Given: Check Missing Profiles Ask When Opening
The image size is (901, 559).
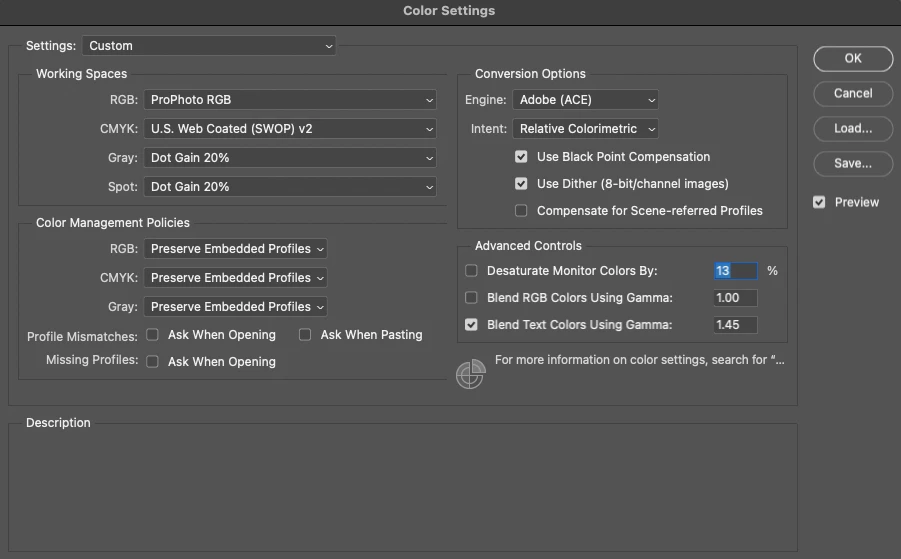Looking at the screenshot, I should (x=153, y=362).
